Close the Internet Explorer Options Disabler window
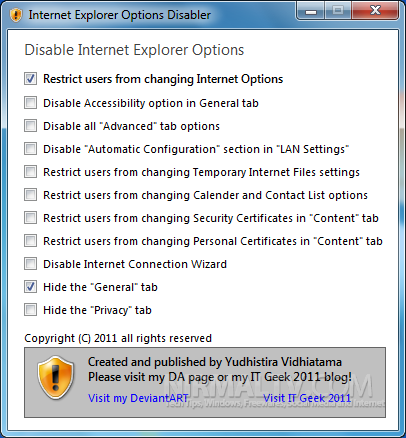Image resolution: width=406 pixels, height=438 pixels. click(375, 11)
